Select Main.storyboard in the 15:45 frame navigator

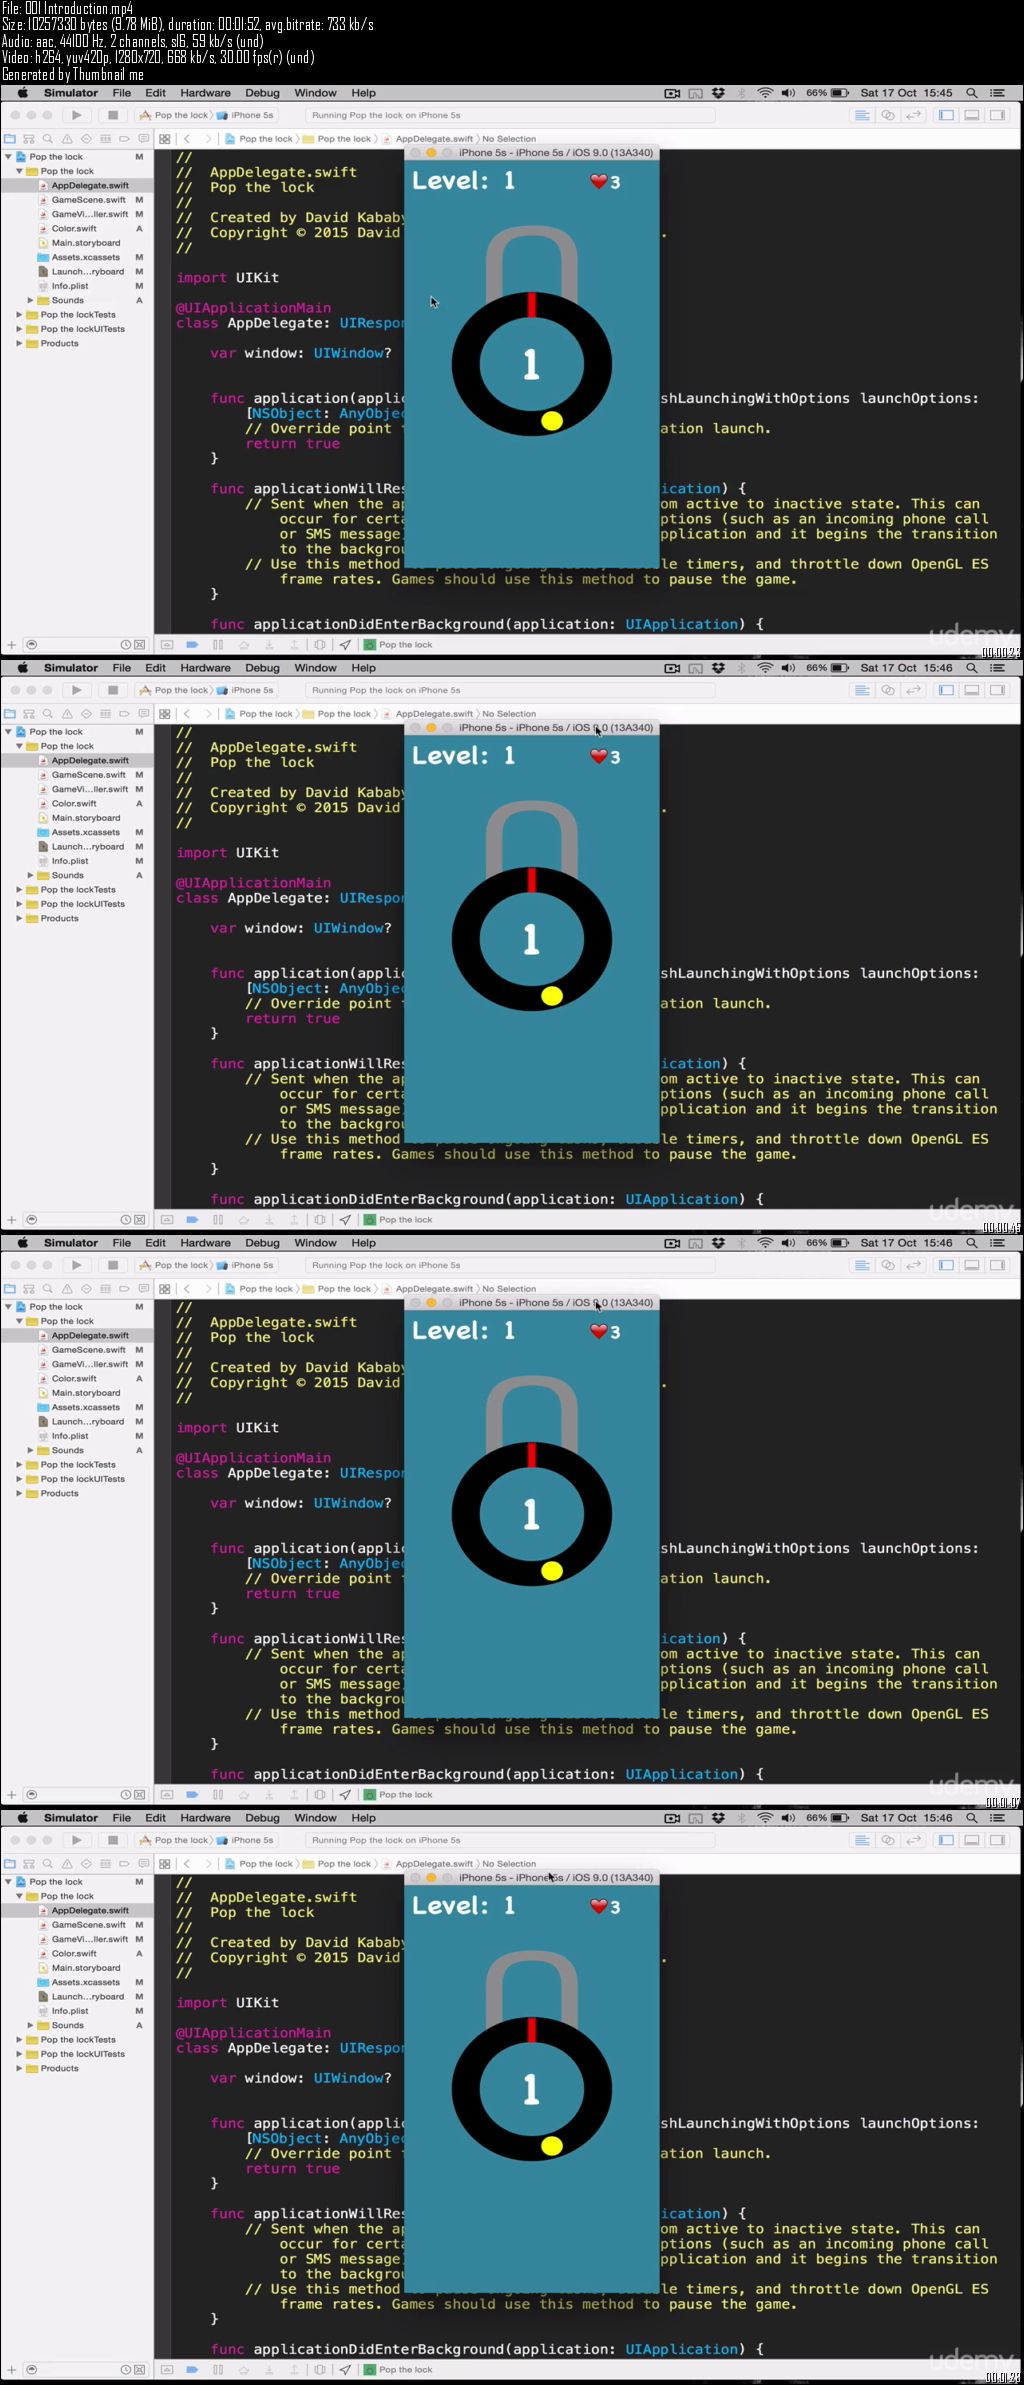[86, 243]
